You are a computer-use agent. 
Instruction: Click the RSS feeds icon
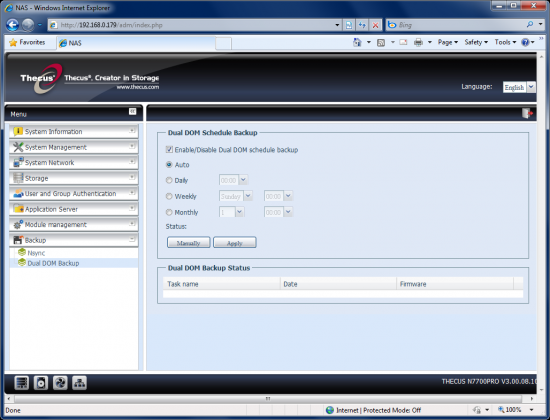coord(381,42)
